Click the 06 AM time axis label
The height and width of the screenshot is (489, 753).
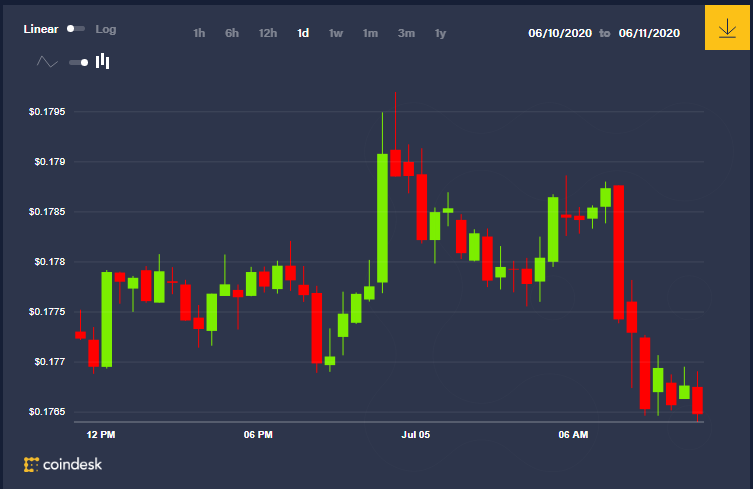pos(573,435)
